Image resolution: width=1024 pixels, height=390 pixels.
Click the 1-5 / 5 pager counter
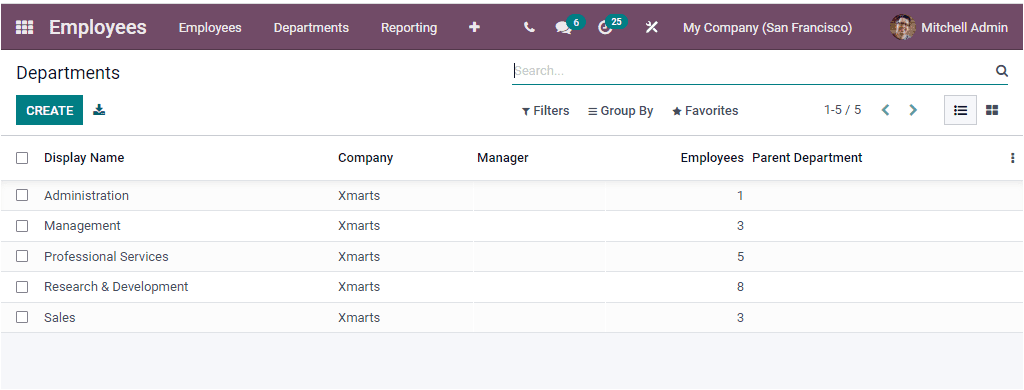coord(842,110)
